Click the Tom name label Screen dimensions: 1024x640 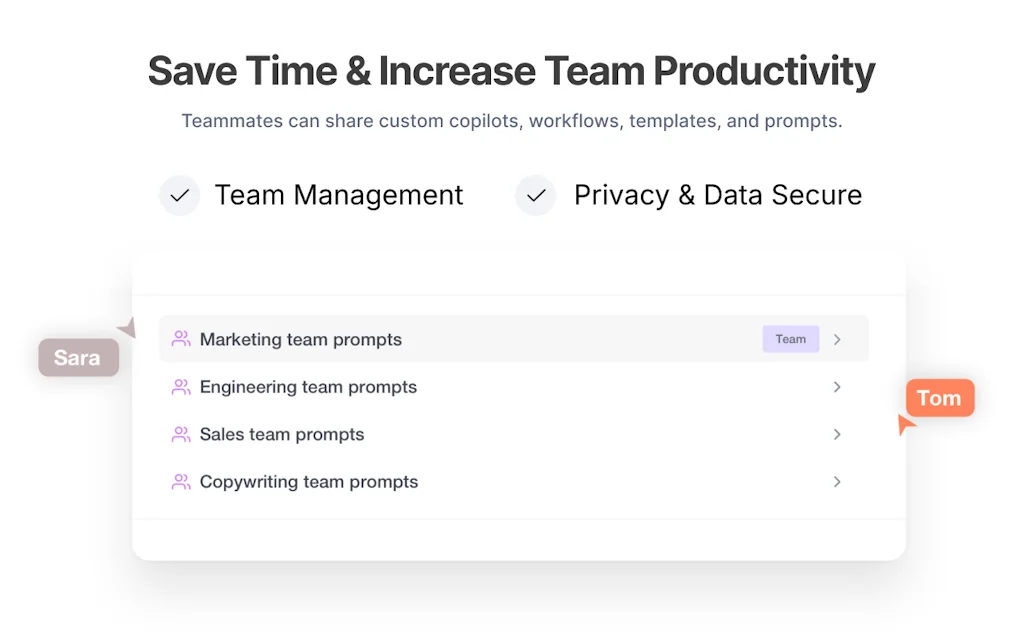point(939,397)
